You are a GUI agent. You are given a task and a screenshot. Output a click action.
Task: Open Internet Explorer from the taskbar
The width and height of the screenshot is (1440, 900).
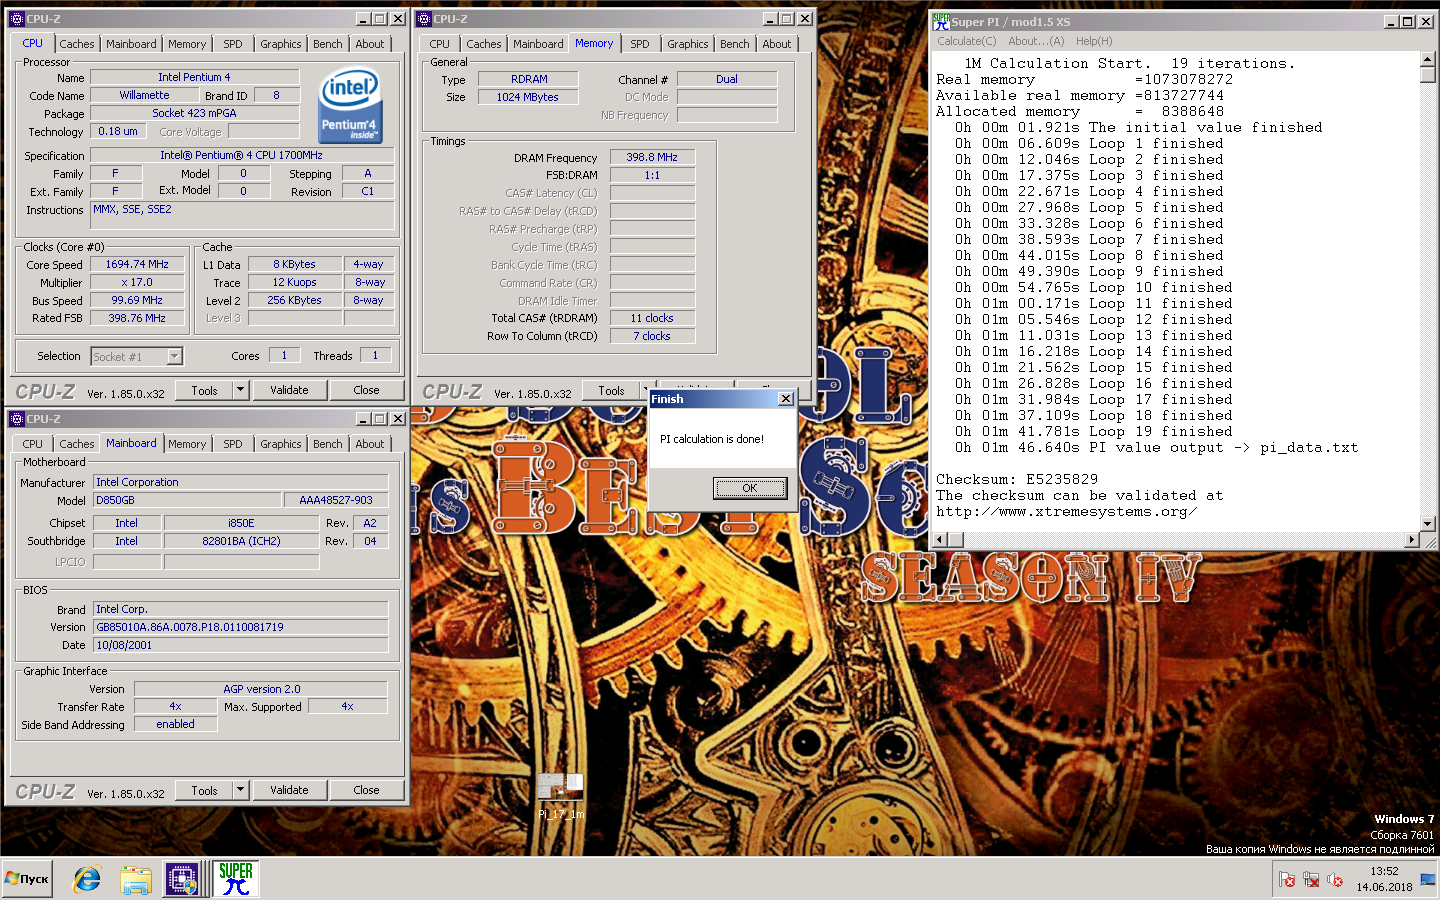(88, 879)
